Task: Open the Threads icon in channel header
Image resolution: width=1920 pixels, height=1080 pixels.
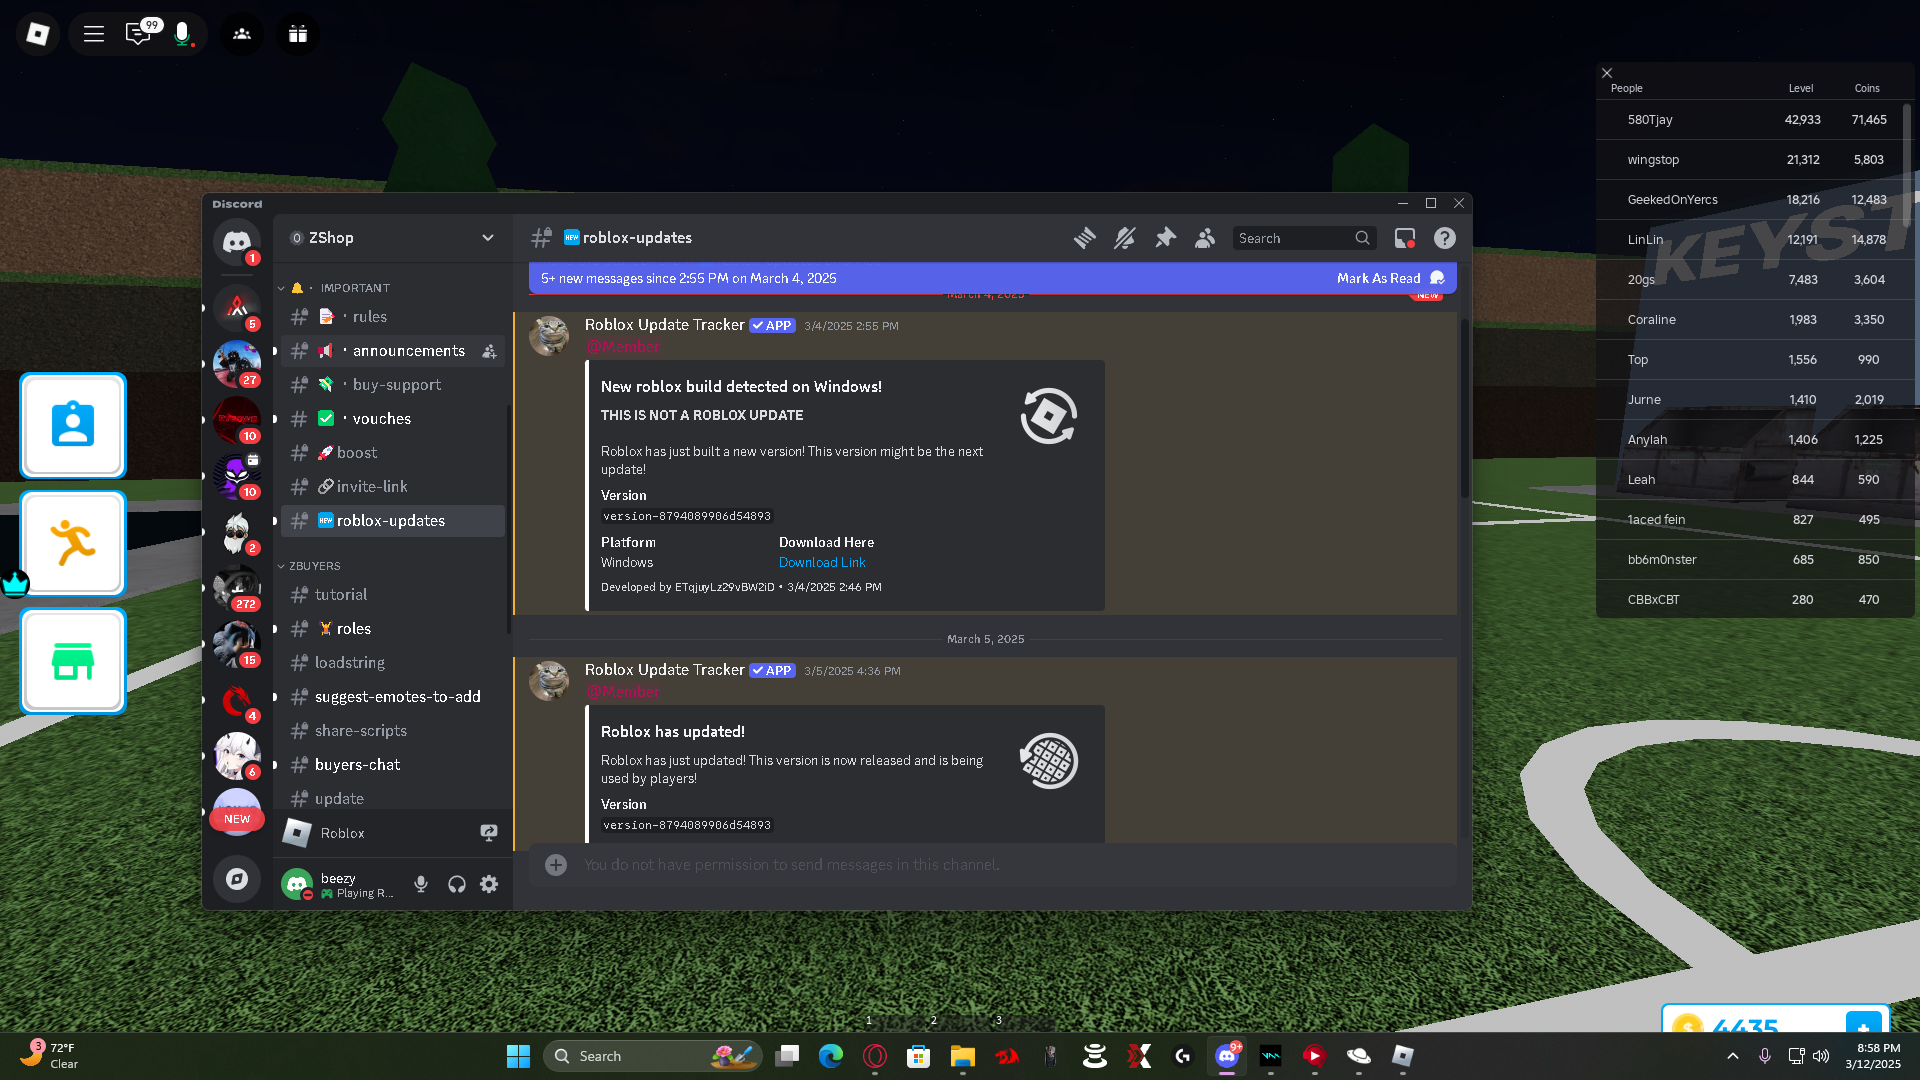Action: tap(1085, 238)
